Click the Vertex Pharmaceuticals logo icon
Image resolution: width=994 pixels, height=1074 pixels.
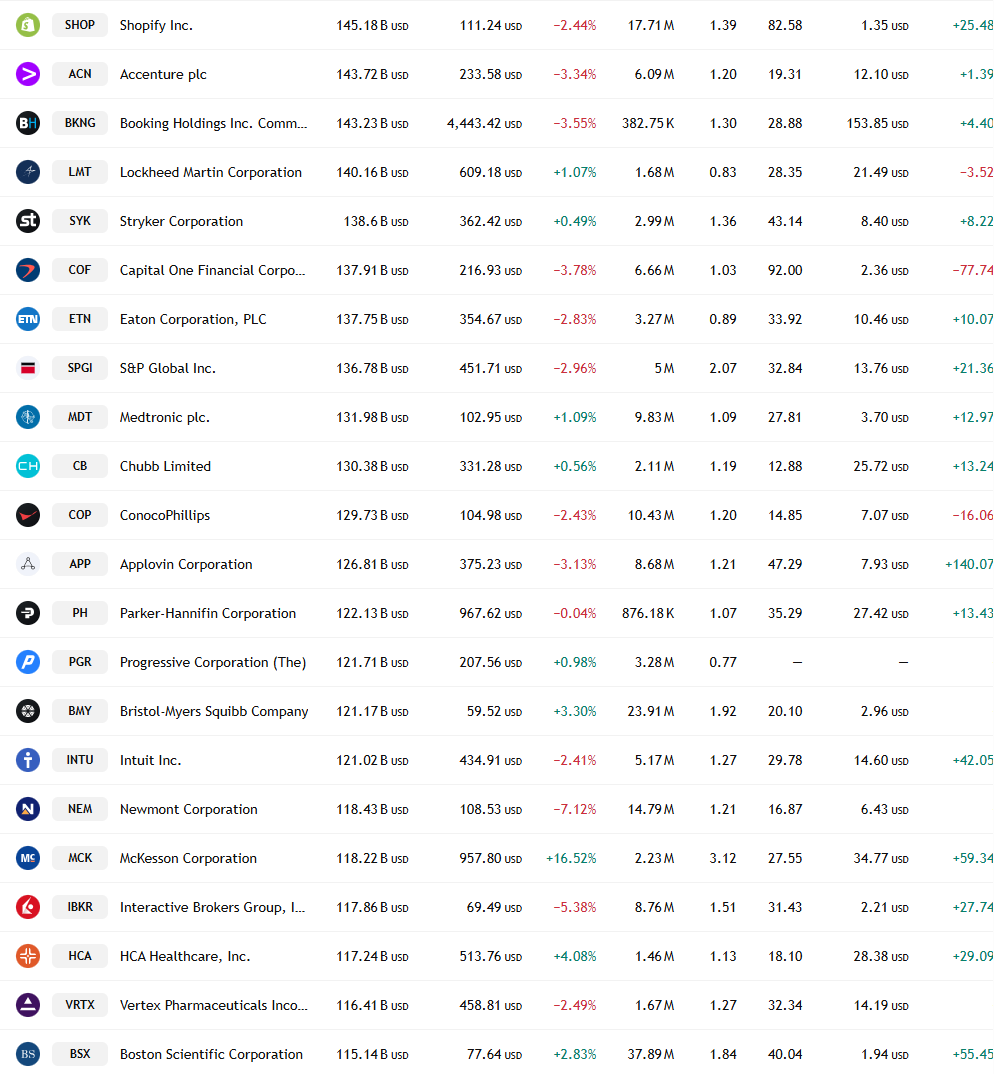pyautogui.click(x=28, y=1005)
